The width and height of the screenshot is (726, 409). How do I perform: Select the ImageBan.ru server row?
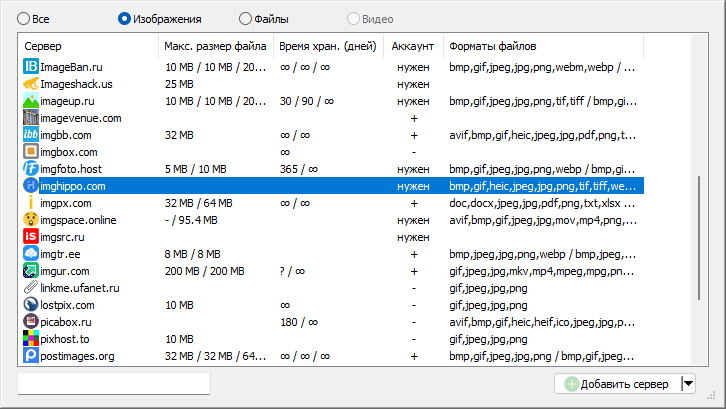tap(333, 67)
